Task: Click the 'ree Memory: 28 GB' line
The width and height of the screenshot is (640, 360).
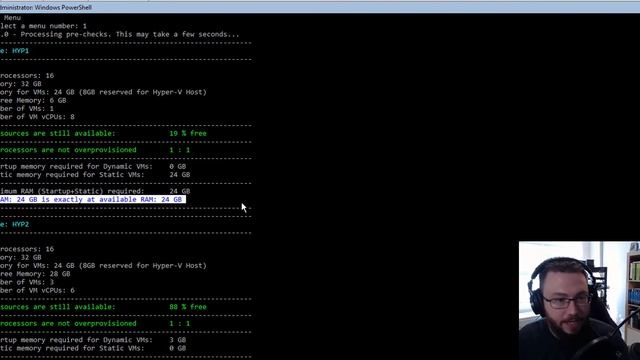Action: pos(35,274)
